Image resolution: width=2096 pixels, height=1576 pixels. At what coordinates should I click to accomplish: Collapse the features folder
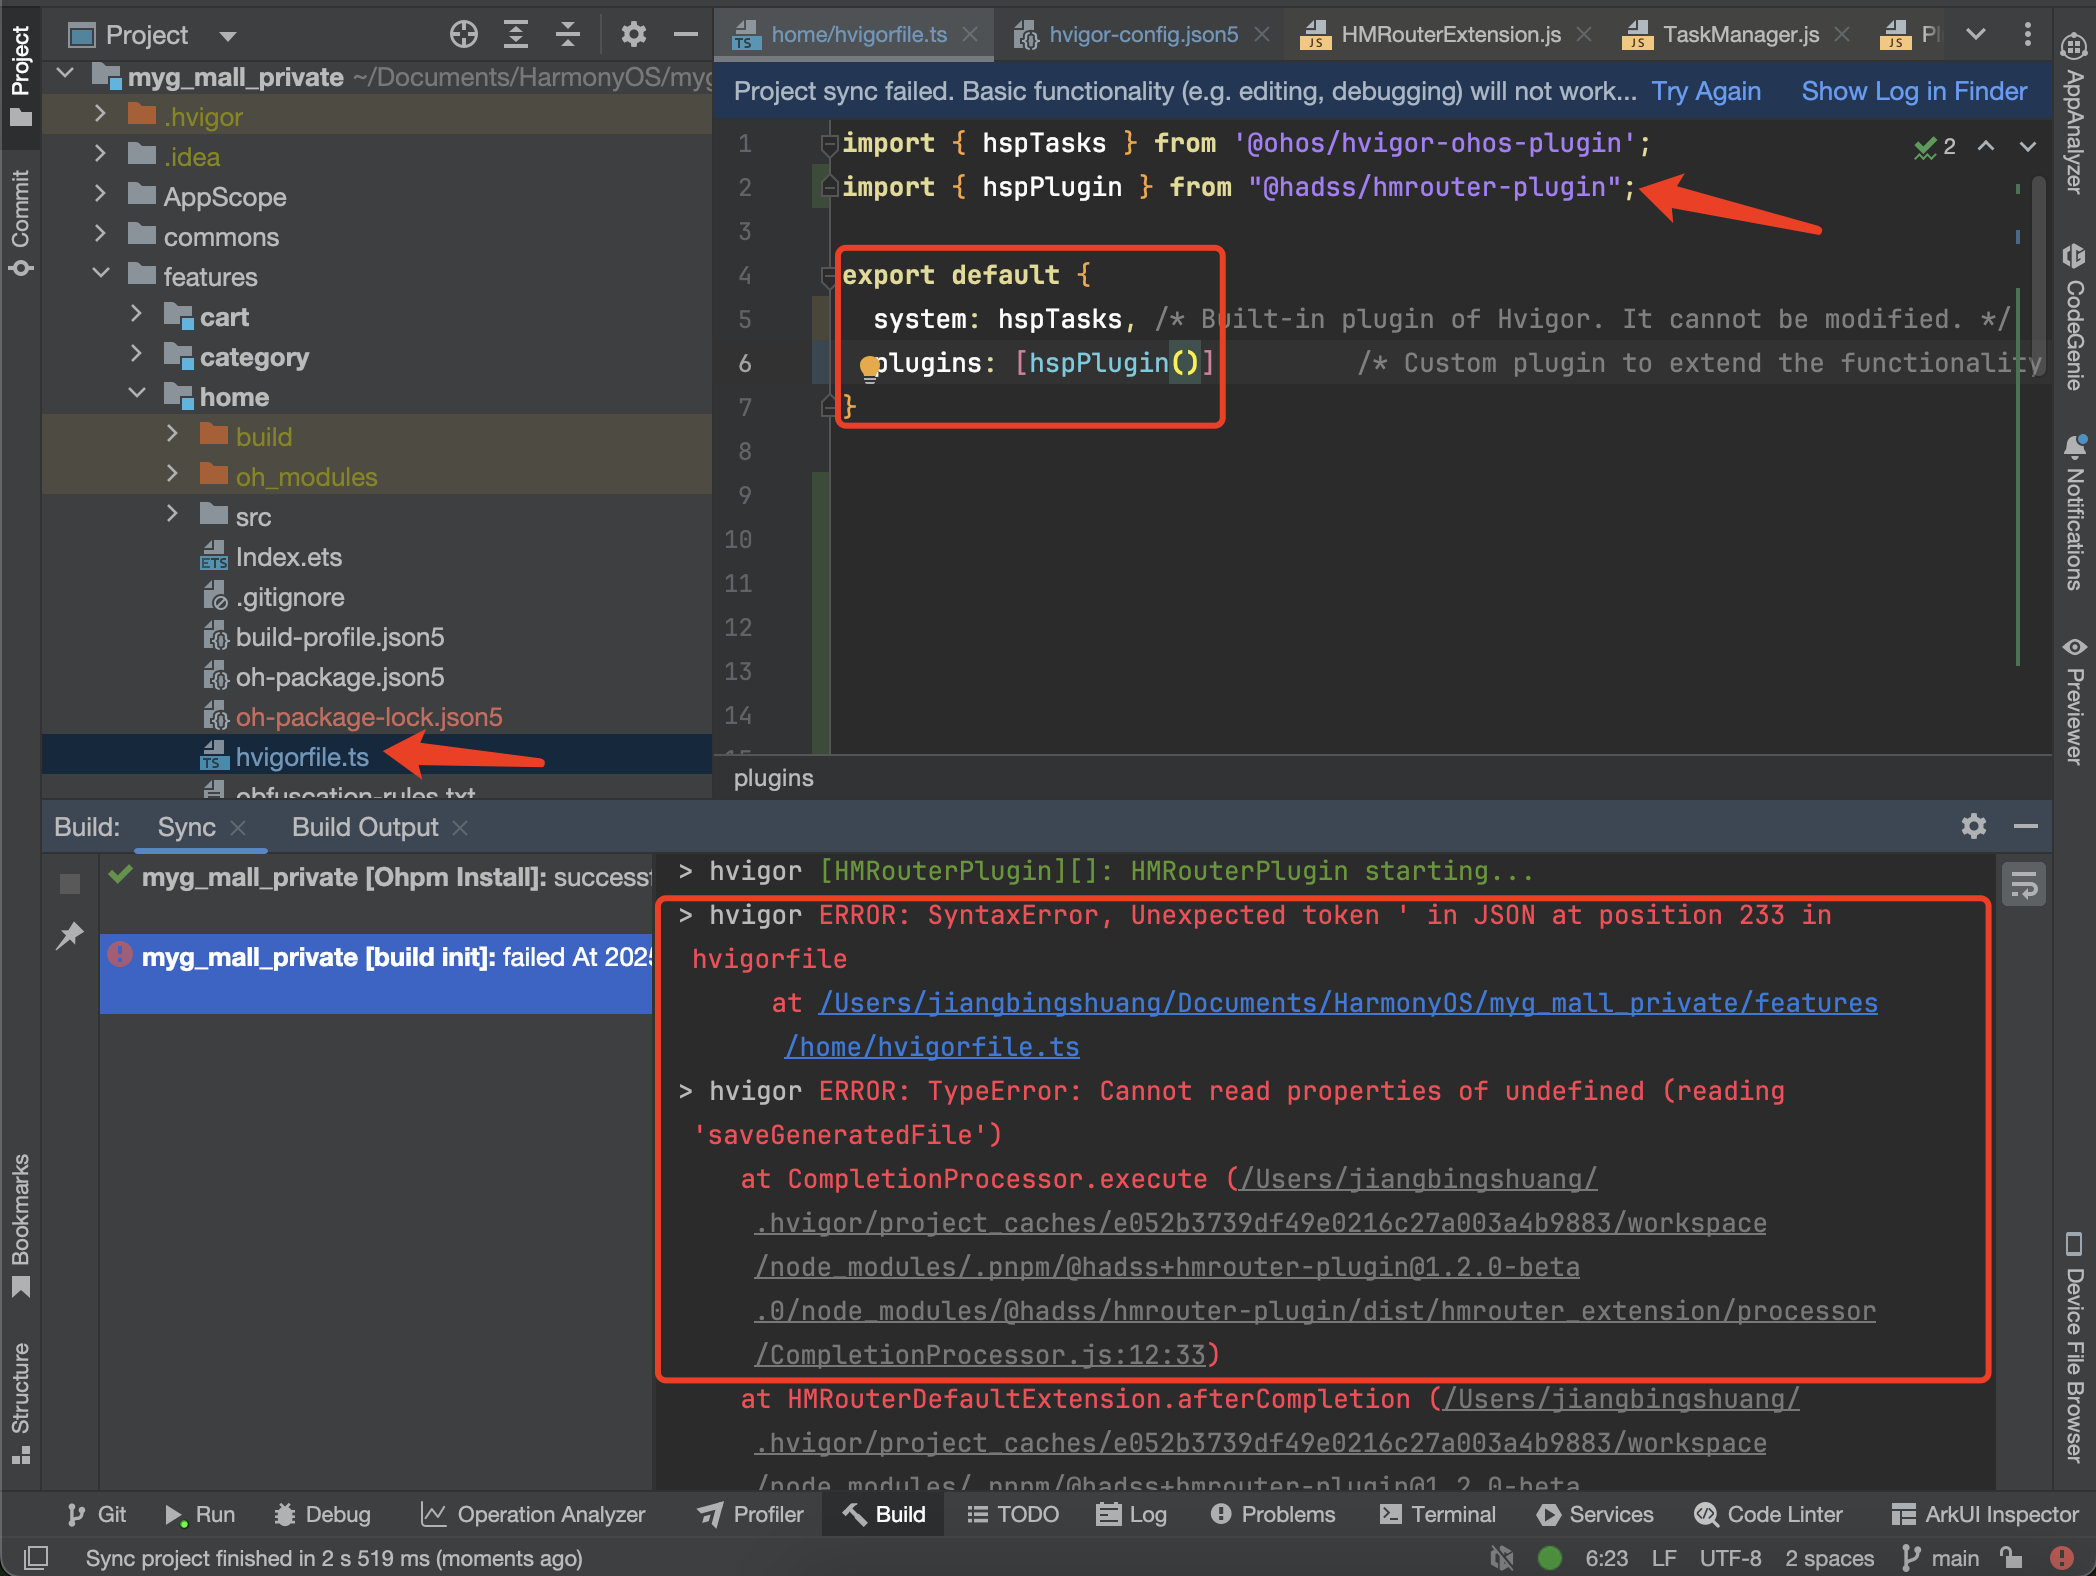coord(100,274)
